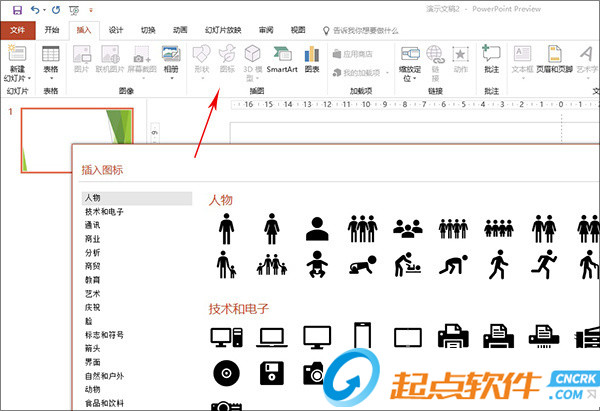This screenshot has height=411, width=600.
Task: Open the Transitions (切换) tab
Action: (148, 30)
